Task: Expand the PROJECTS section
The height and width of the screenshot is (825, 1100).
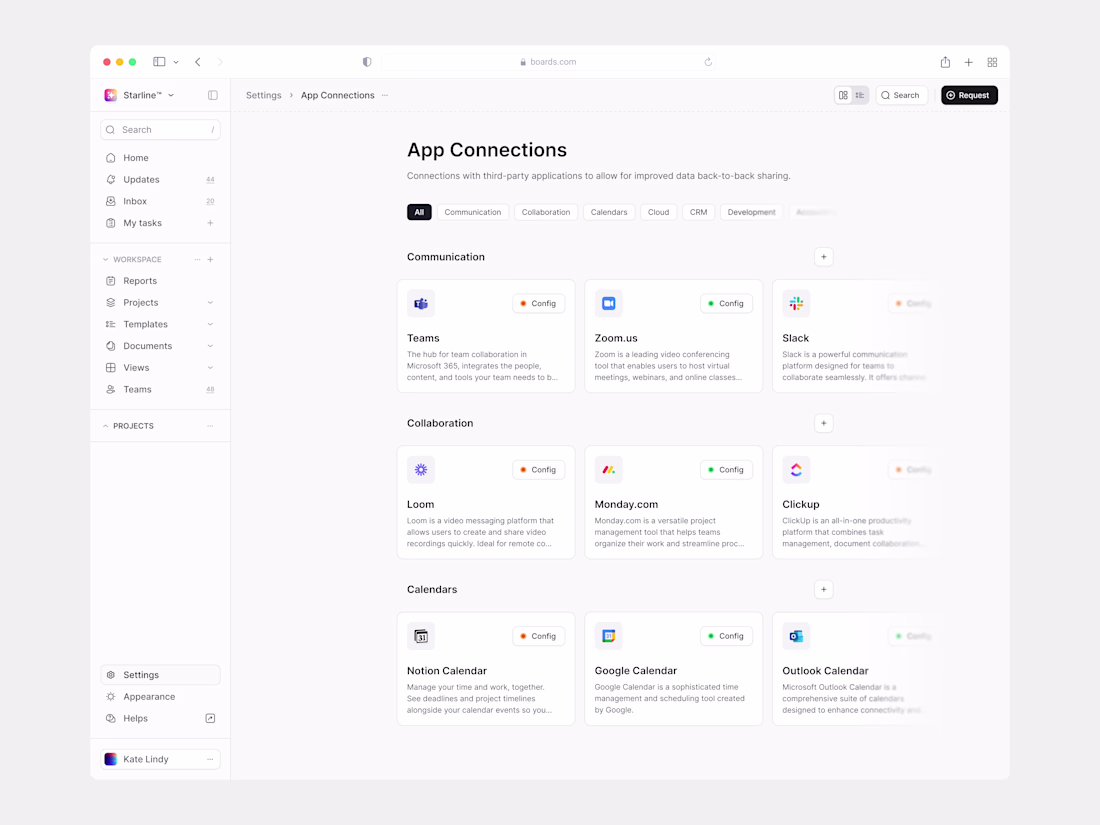Action: click(106, 426)
